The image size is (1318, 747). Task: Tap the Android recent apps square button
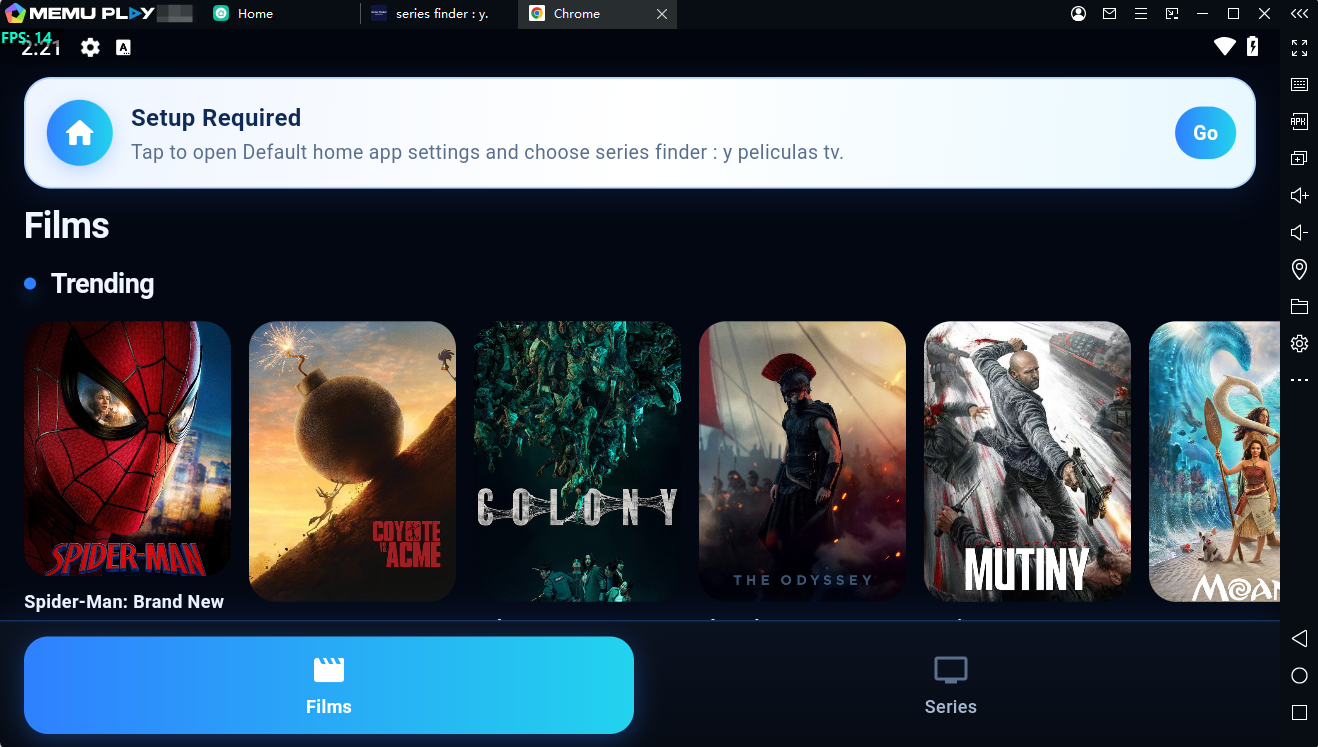click(1299, 712)
